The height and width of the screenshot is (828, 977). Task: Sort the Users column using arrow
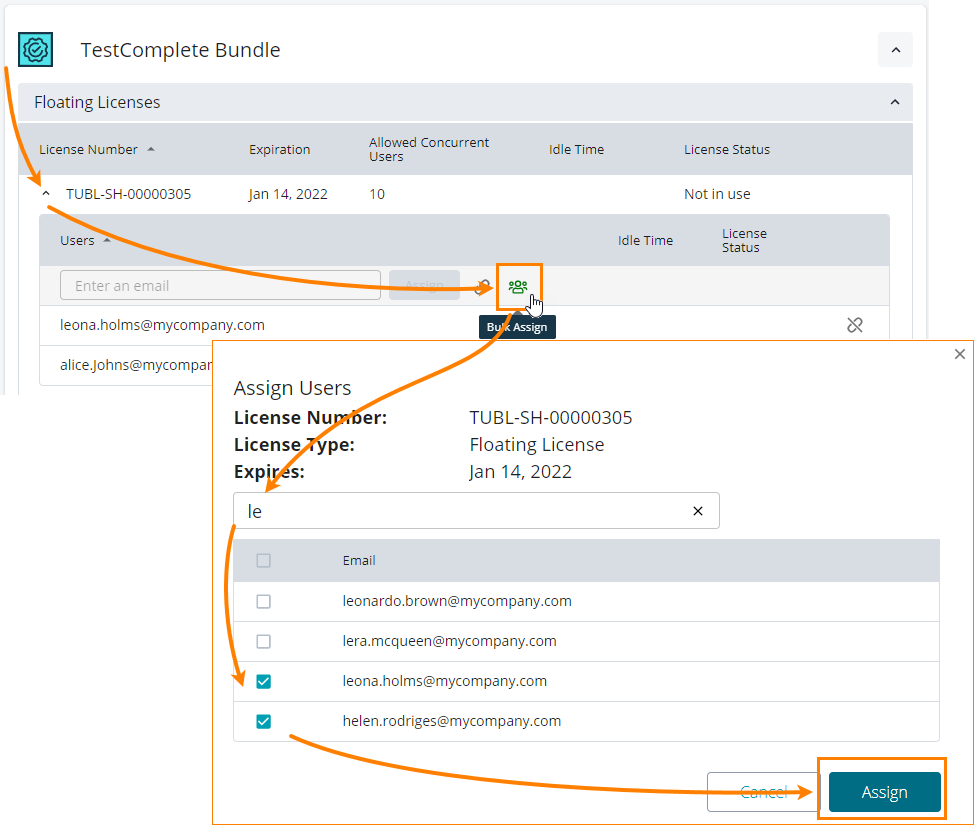click(x=107, y=241)
